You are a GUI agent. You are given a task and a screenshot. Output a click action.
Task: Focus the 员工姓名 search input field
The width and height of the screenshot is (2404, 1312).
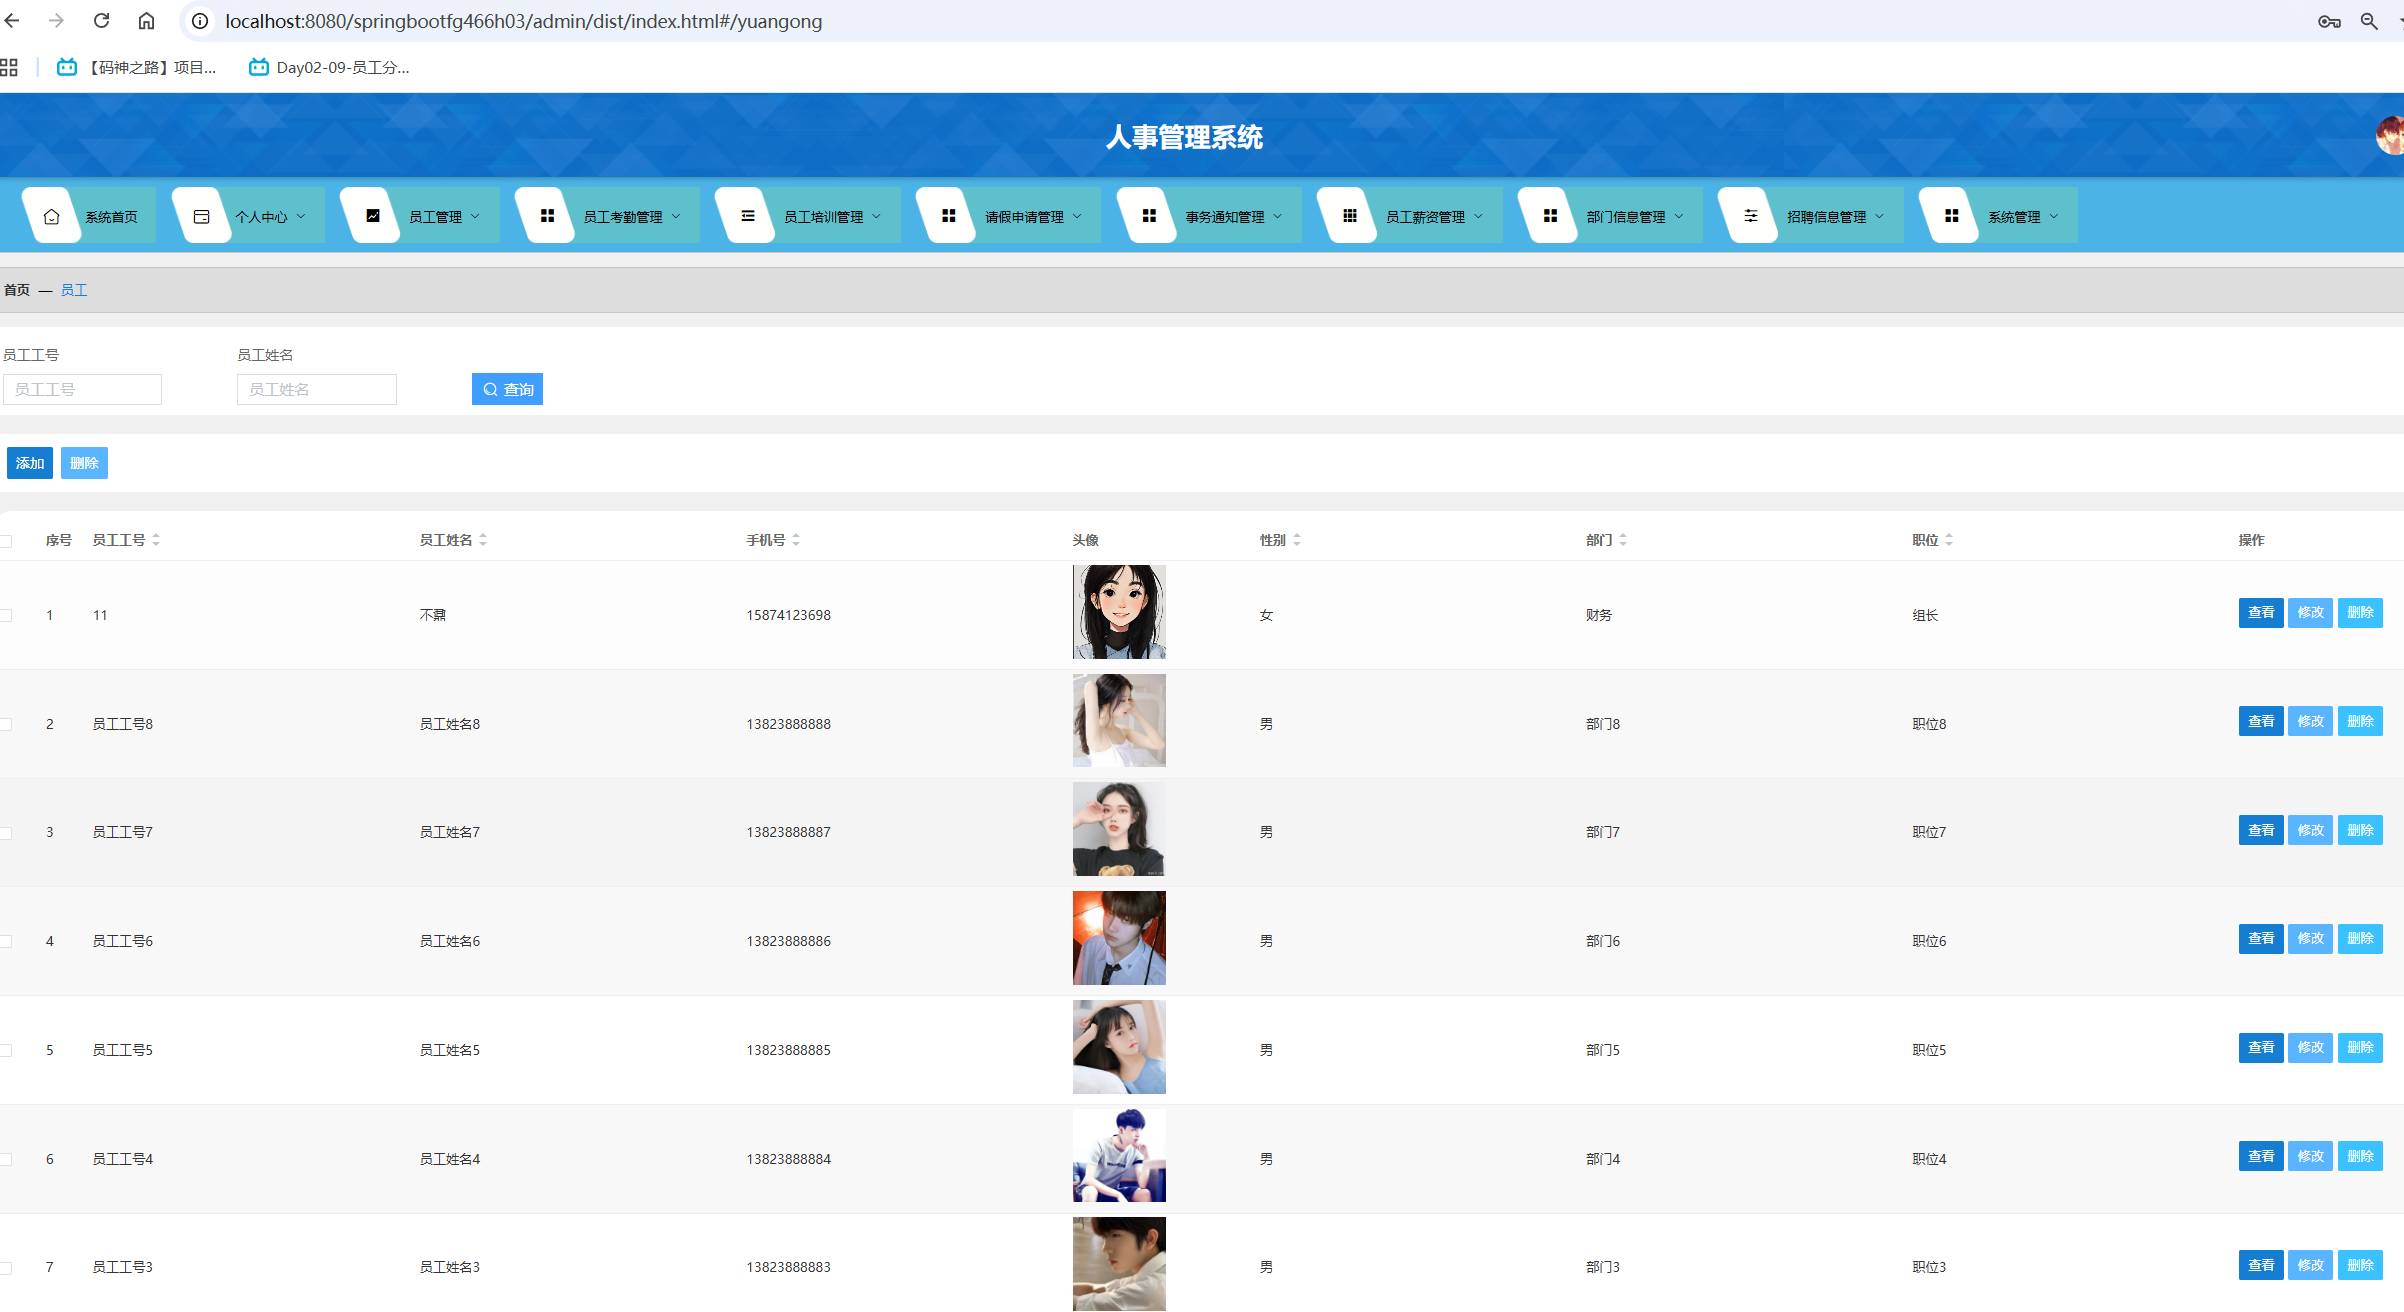pos(316,390)
